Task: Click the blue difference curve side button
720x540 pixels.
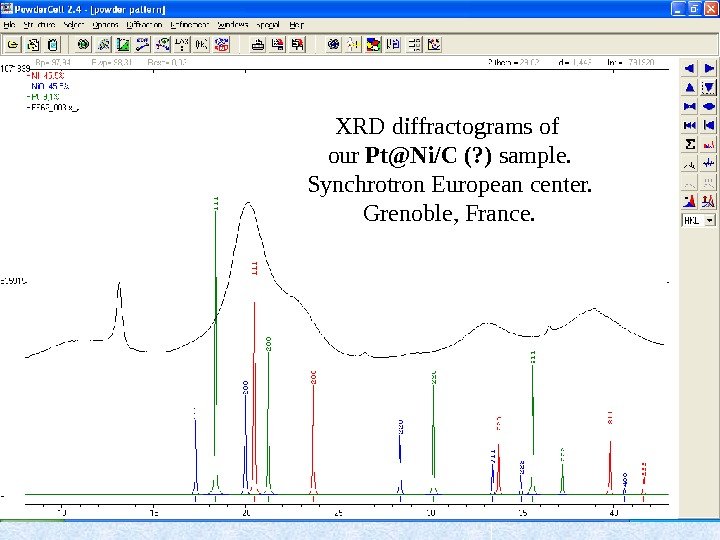Action: coord(709,163)
